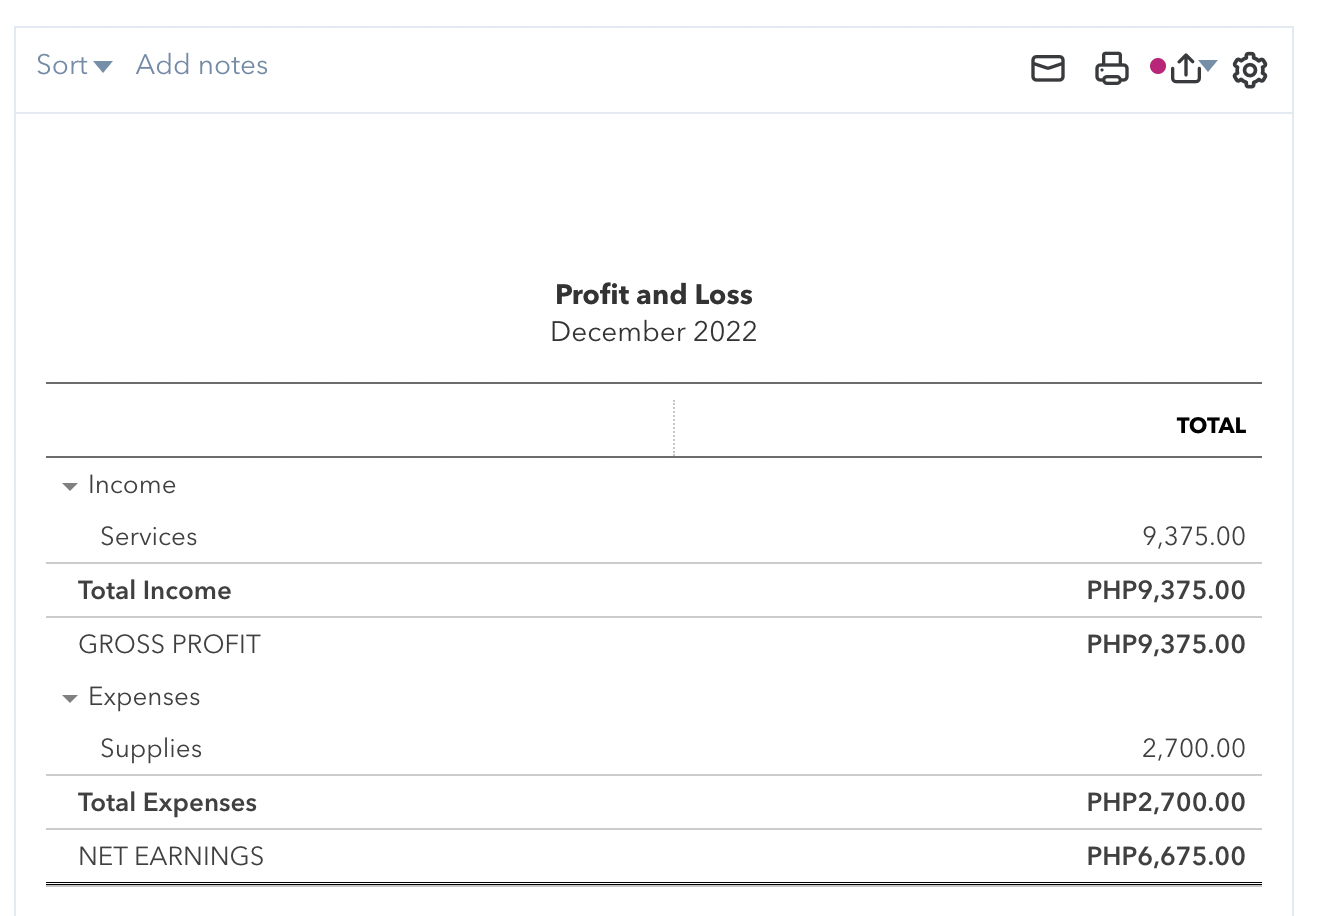Open Services amount 9,375.00
1318x916 pixels.
click(1194, 537)
